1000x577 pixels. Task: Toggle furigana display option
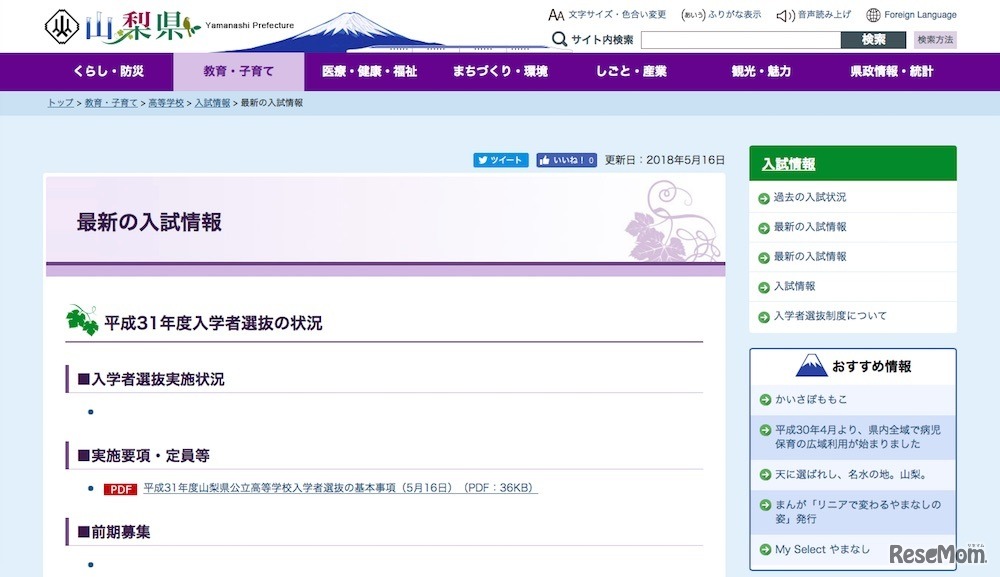click(720, 15)
